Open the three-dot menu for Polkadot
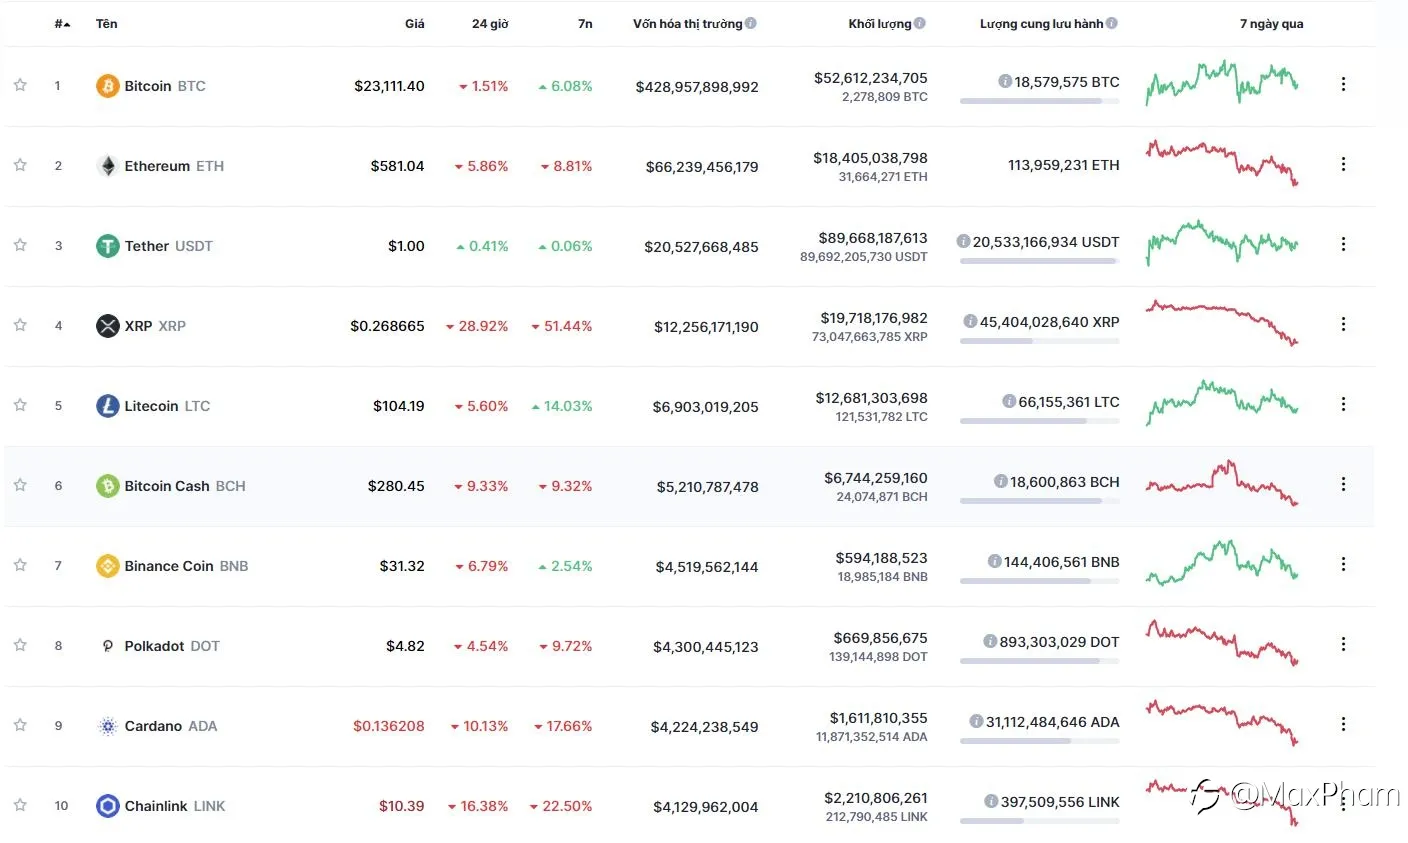The height and width of the screenshot is (843, 1408). pos(1343,644)
